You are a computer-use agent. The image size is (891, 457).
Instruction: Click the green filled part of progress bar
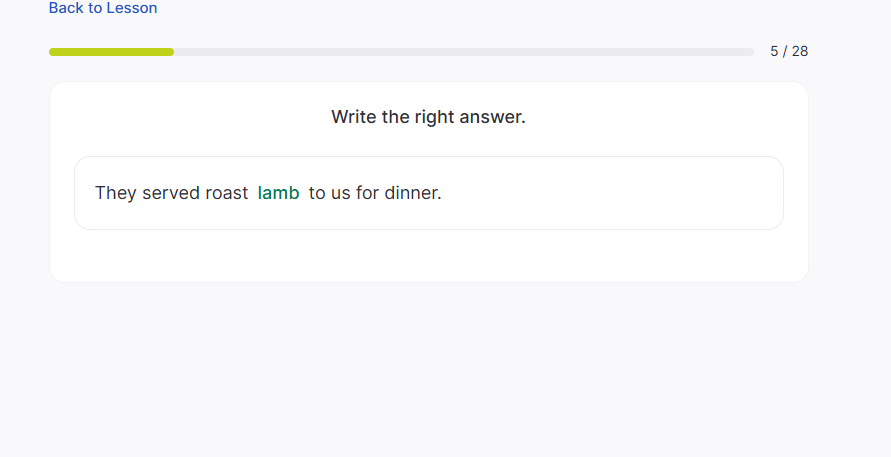pos(111,51)
